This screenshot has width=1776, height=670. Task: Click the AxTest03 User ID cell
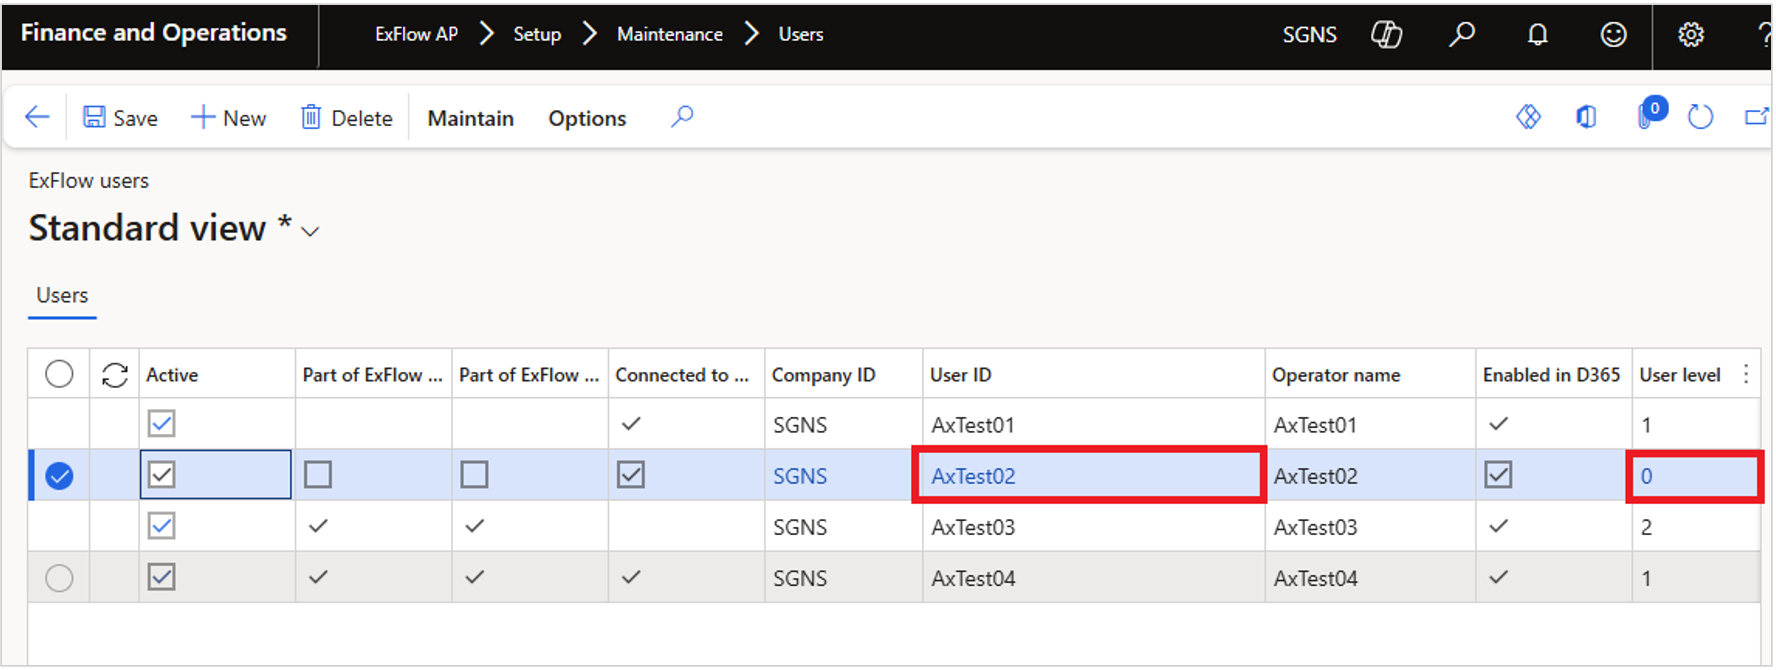1093,526
